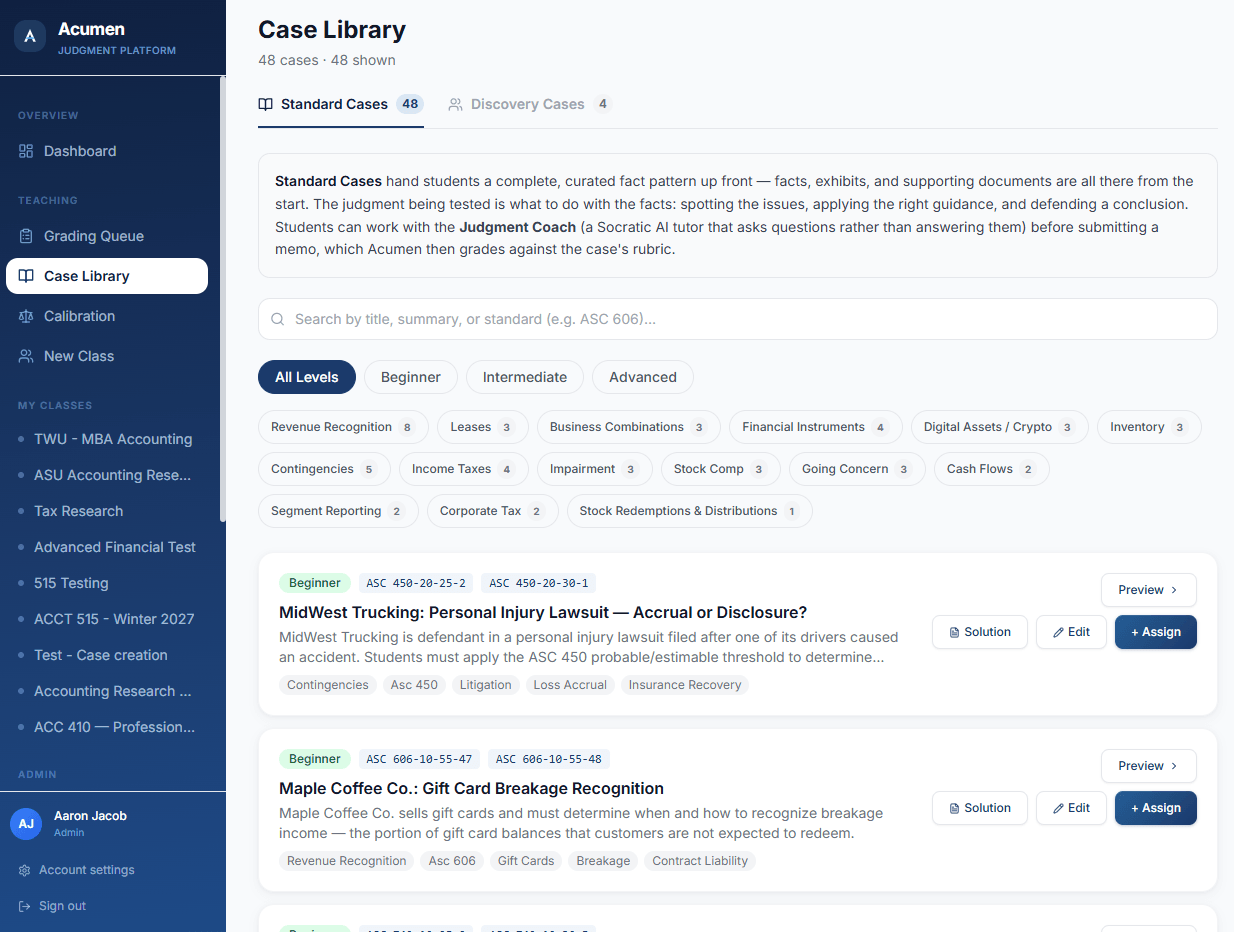Open Test - Case creation class
Viewport: 1234px width, 932px height.
click(107, 655)
